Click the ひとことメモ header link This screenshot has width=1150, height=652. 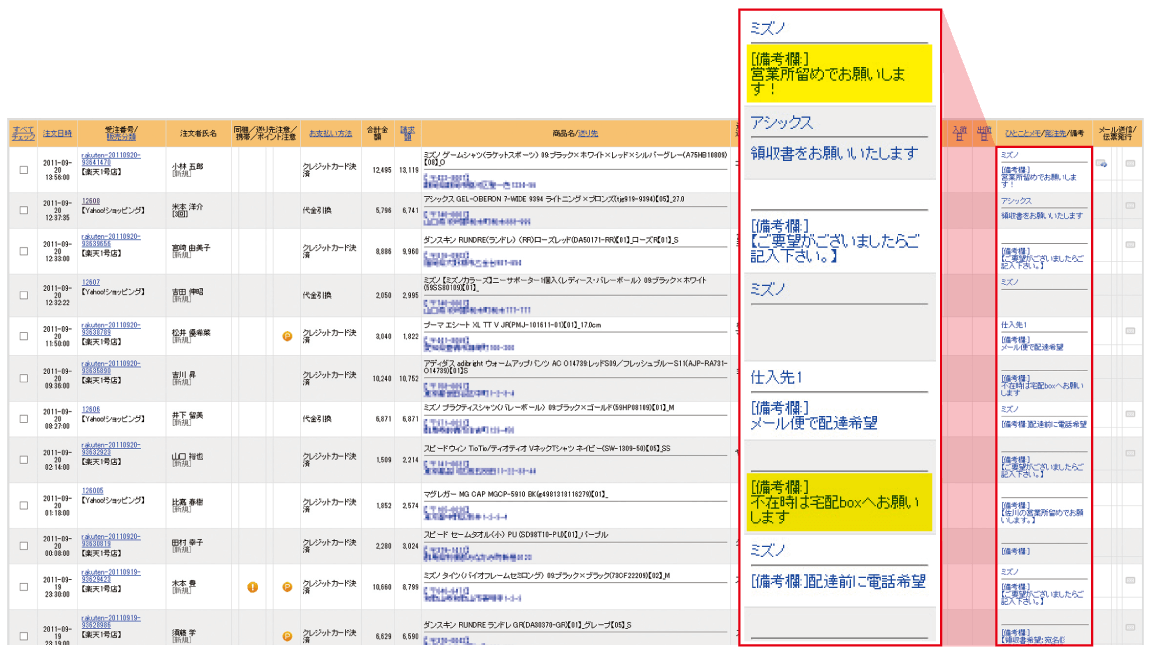(1023, 133)
